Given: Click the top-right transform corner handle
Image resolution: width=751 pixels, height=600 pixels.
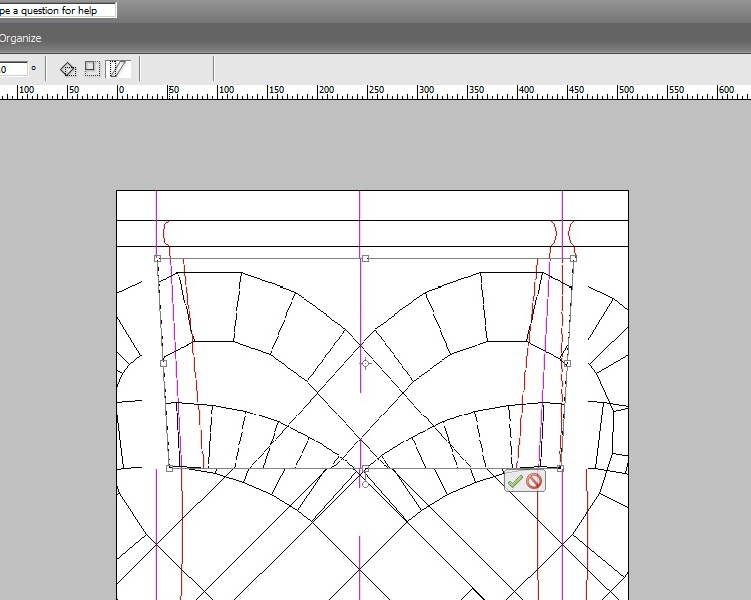Looking at the screenshot, I should pyautogui.click(x=573, y=258).
